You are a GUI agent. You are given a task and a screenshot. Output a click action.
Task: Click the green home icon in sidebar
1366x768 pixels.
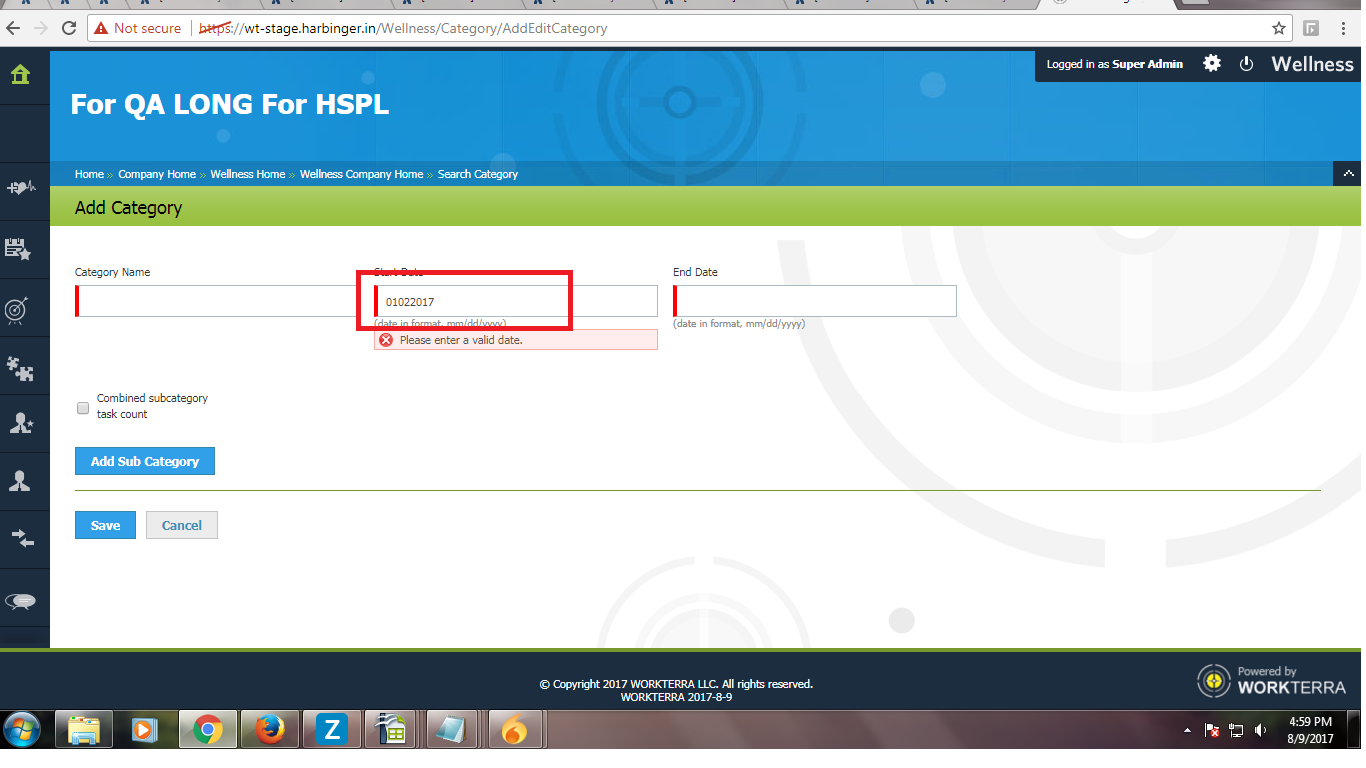click(20, 75)
